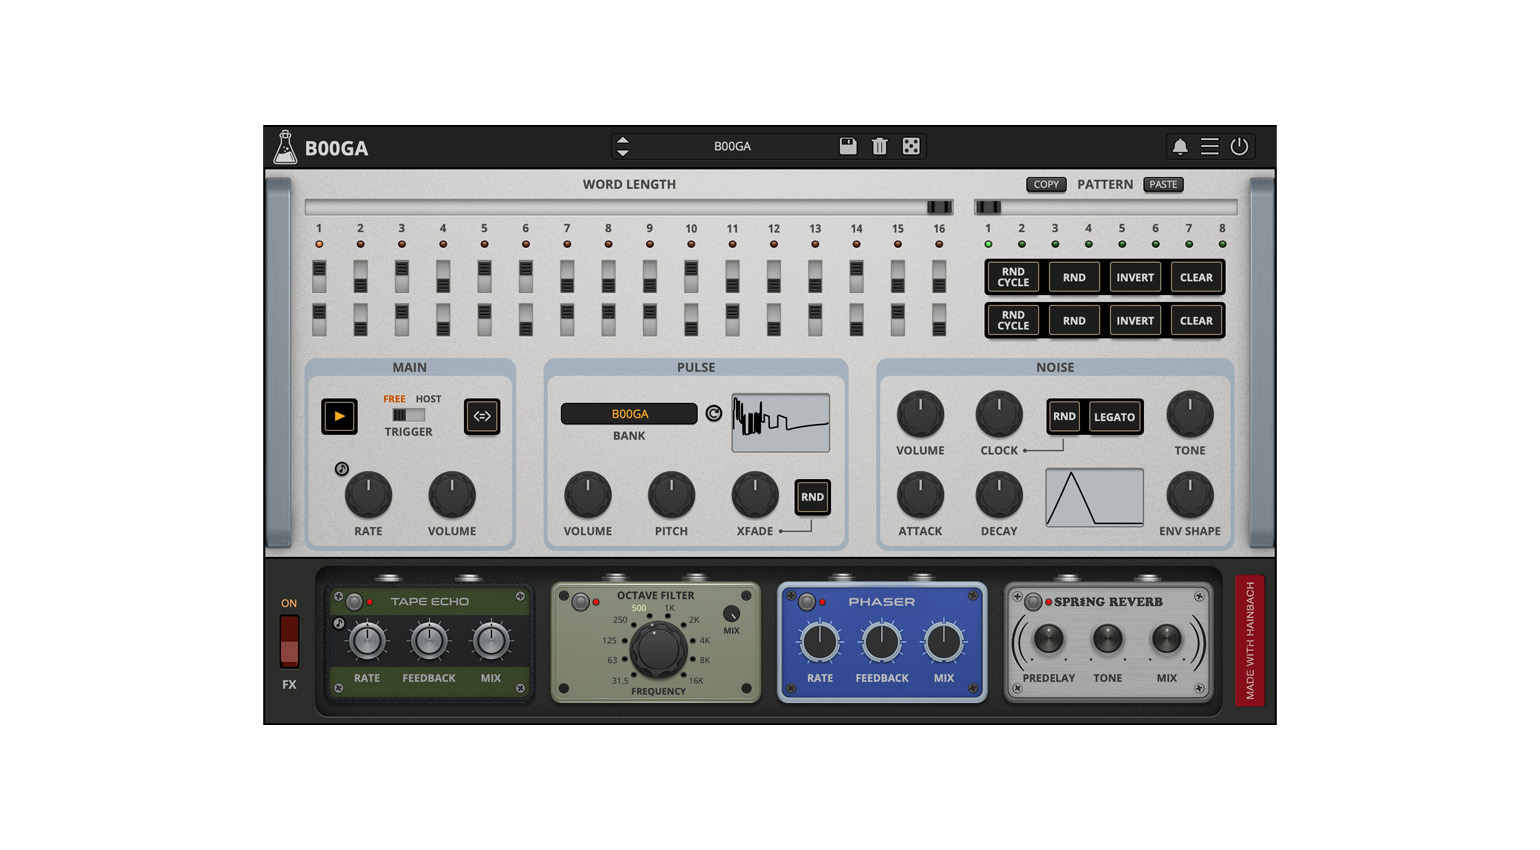
Task: Click the save preset floppy disk icon
Action: pos(848,146)
